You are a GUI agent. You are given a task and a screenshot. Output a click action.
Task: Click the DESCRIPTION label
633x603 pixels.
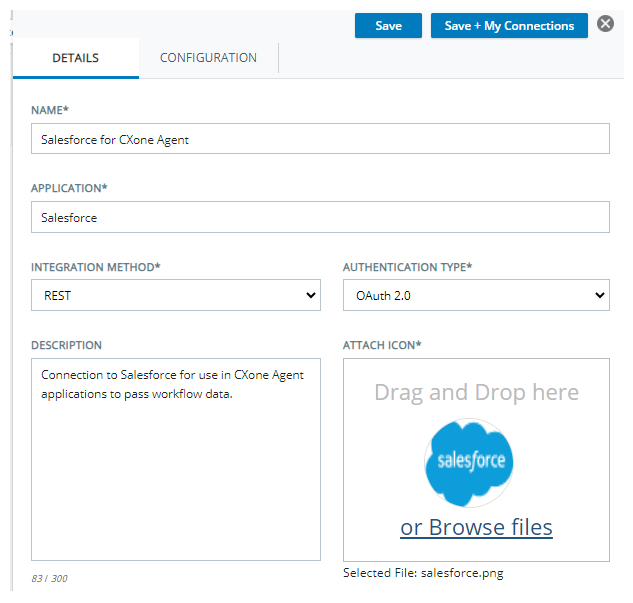click(66, 345)
